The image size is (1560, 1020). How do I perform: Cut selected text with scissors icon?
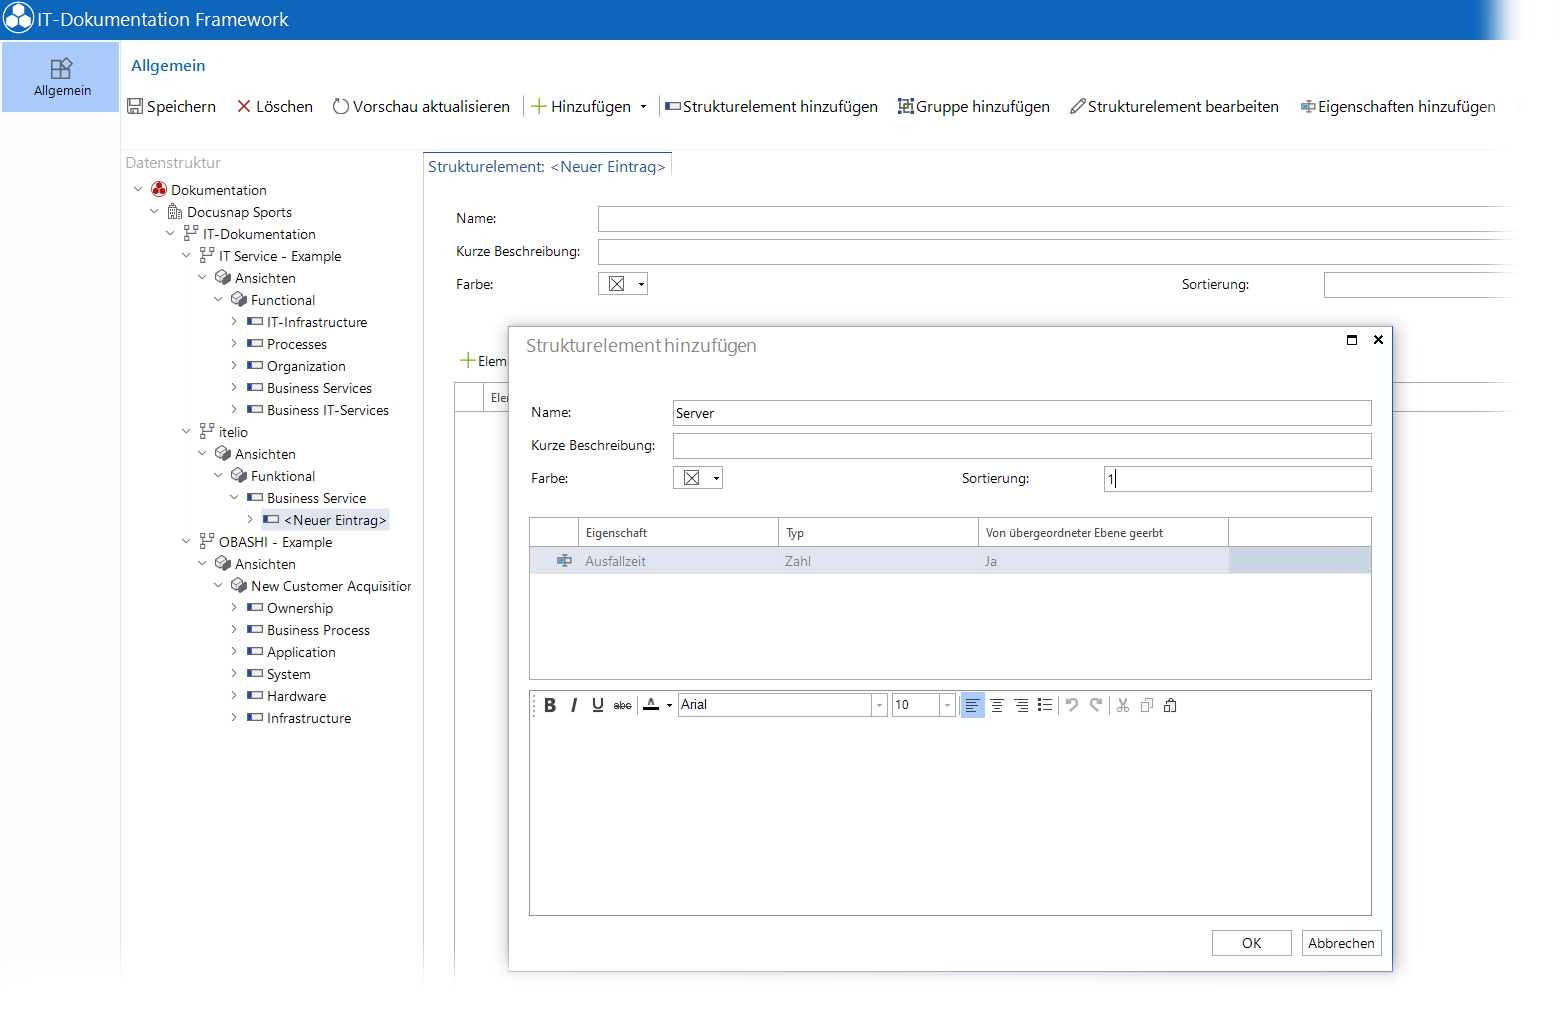coord(1123,705)
